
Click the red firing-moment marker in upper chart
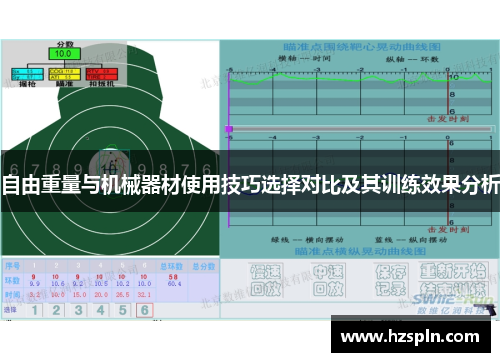coord(448,93)
